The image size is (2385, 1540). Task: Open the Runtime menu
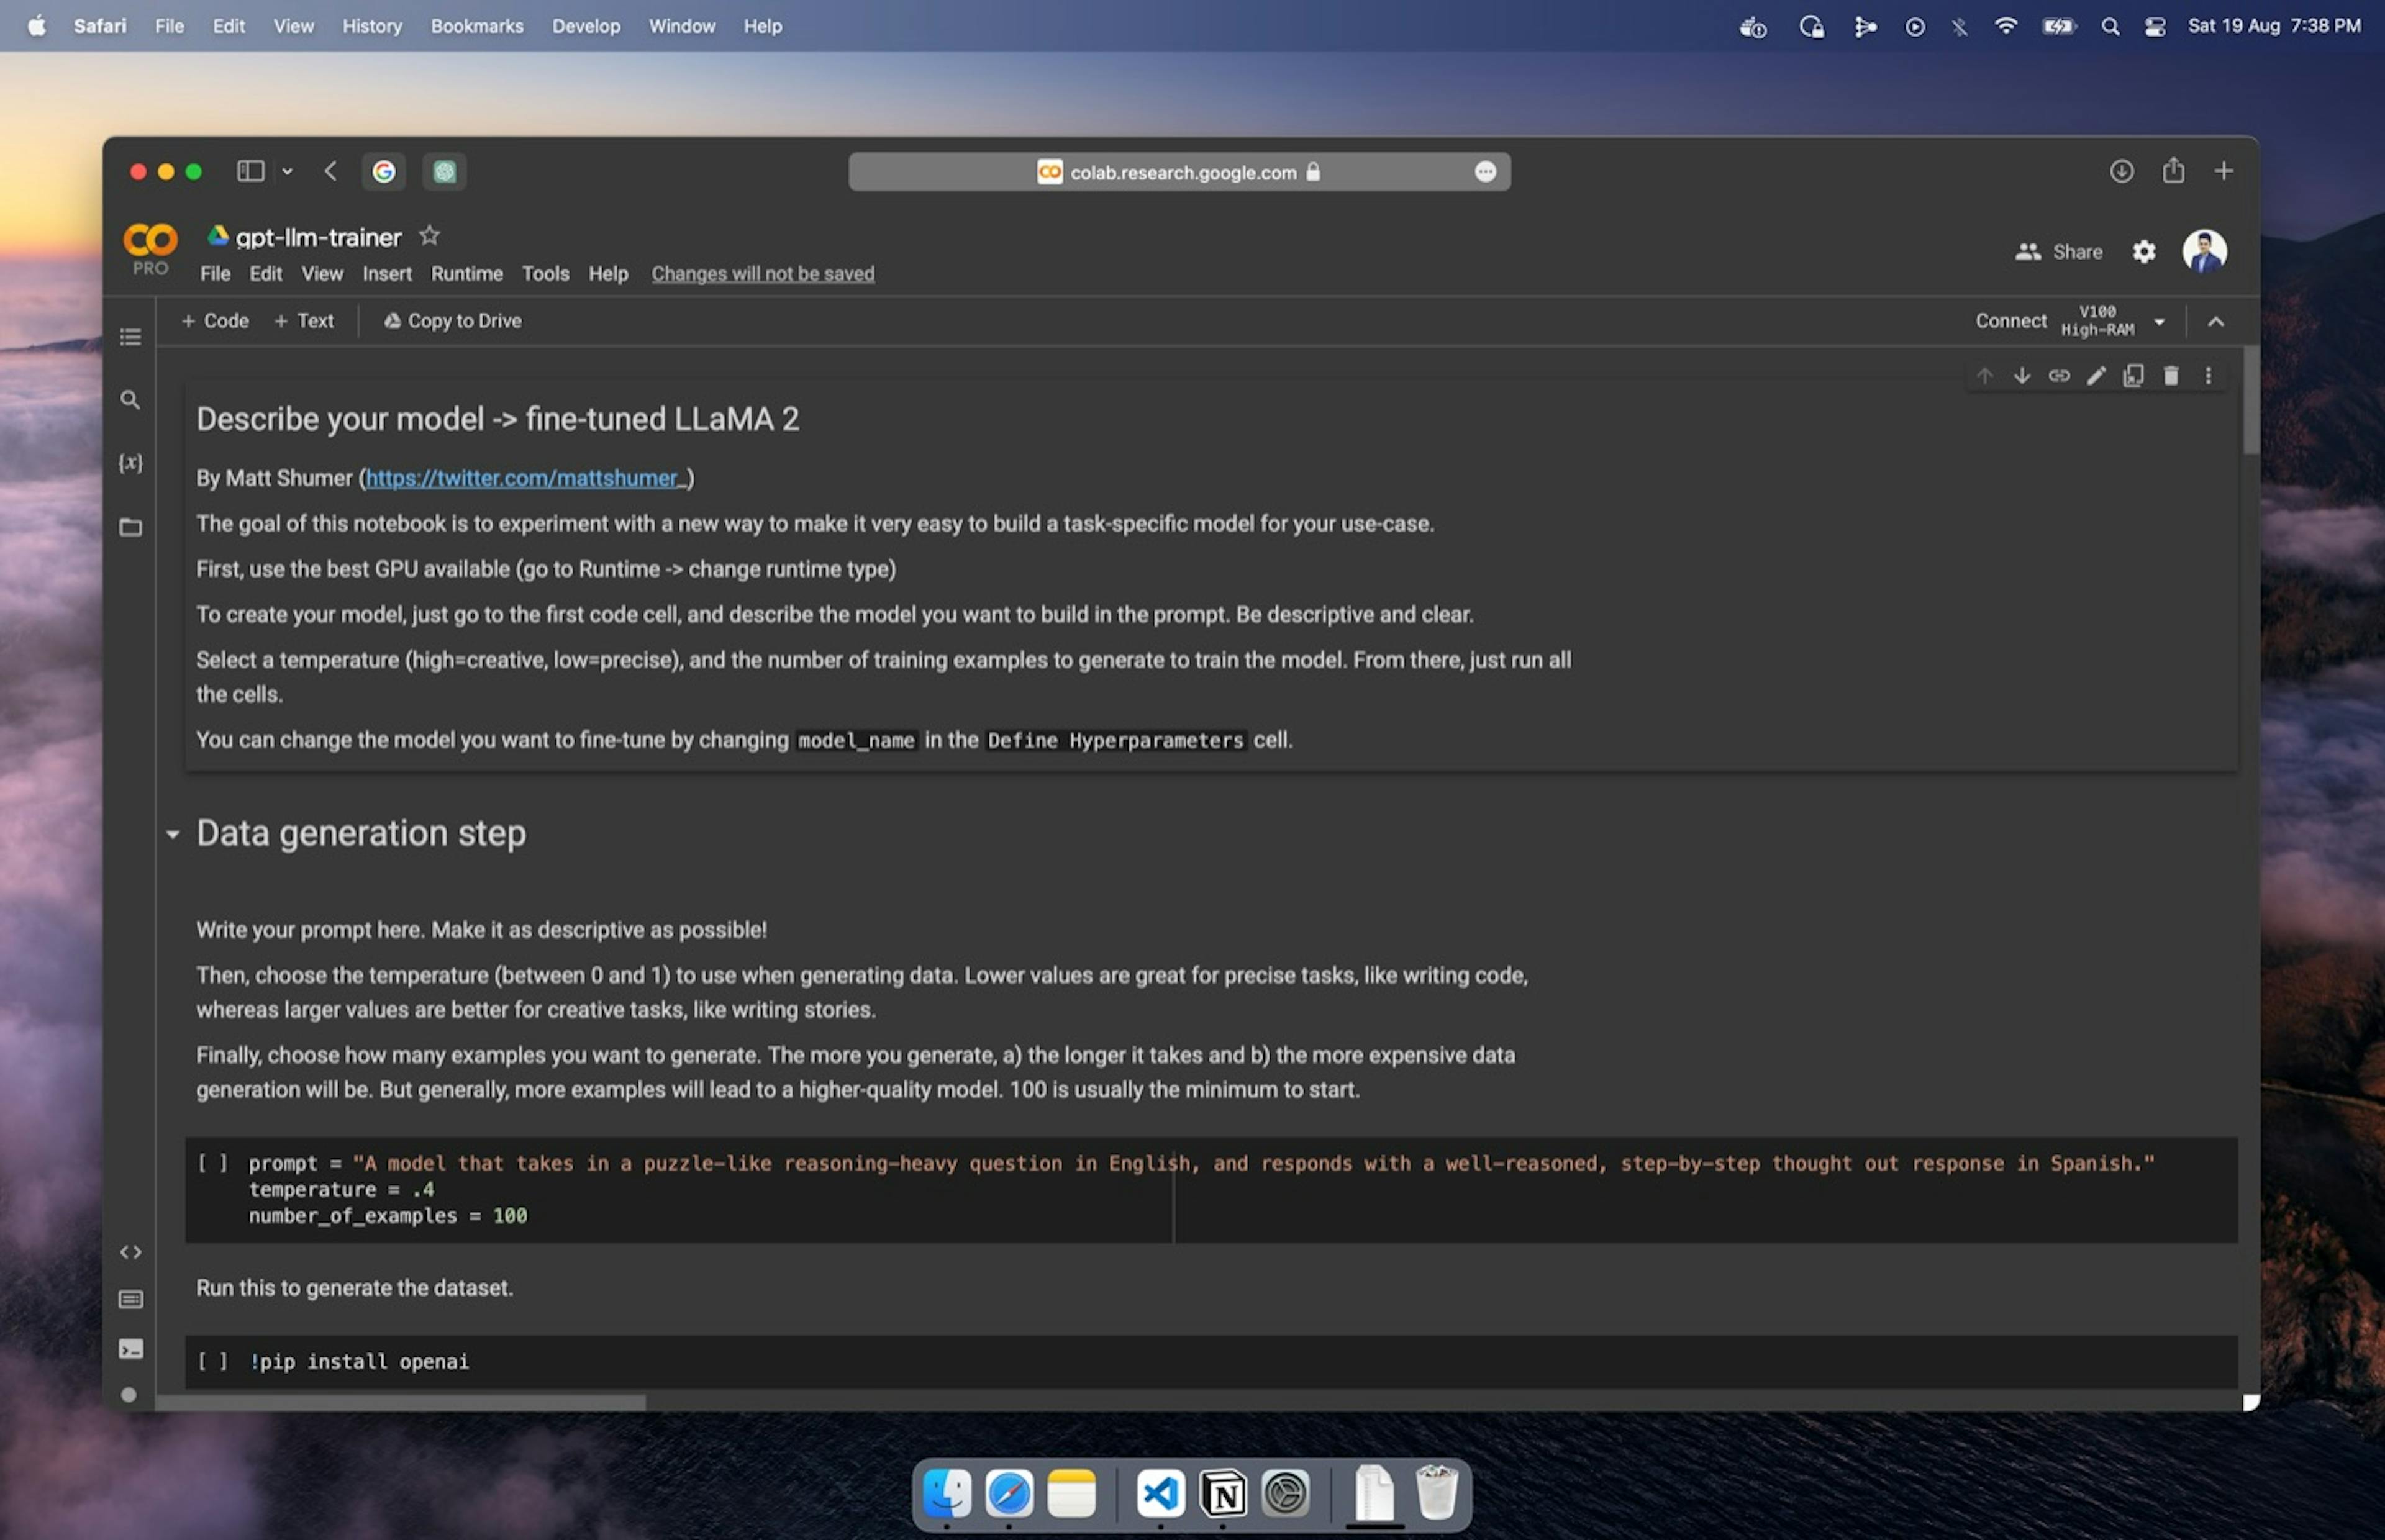[466, 274]
